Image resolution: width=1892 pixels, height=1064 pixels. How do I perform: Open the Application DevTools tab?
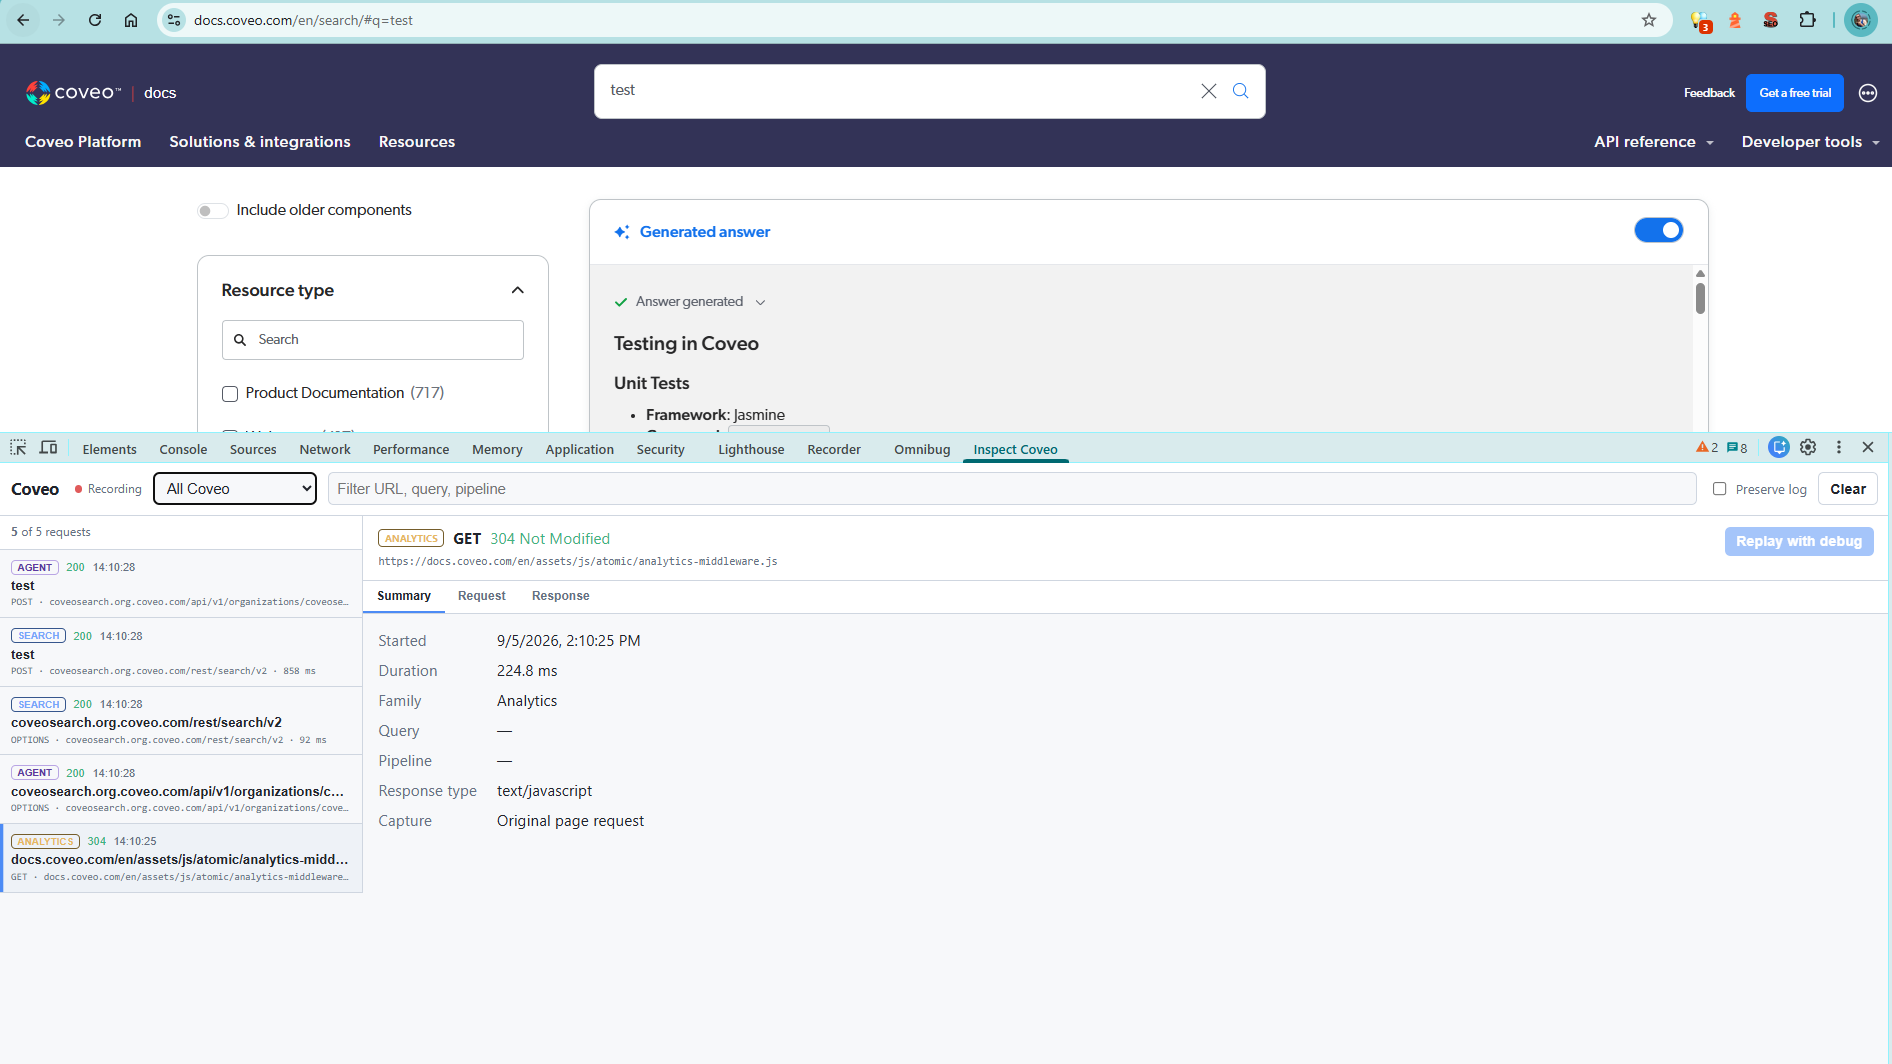click(x=579, y=449)
